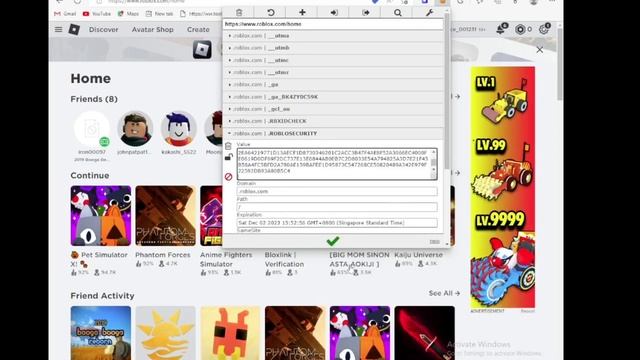640x360 pixels.
Task: Open the Robux balance icon
Action: pyautogui.click(x=520, y=29)
